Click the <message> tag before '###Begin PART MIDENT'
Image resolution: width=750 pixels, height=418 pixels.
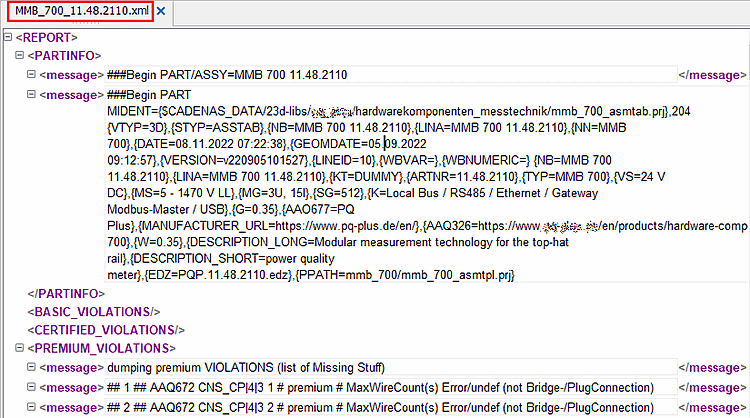[72, 95]
